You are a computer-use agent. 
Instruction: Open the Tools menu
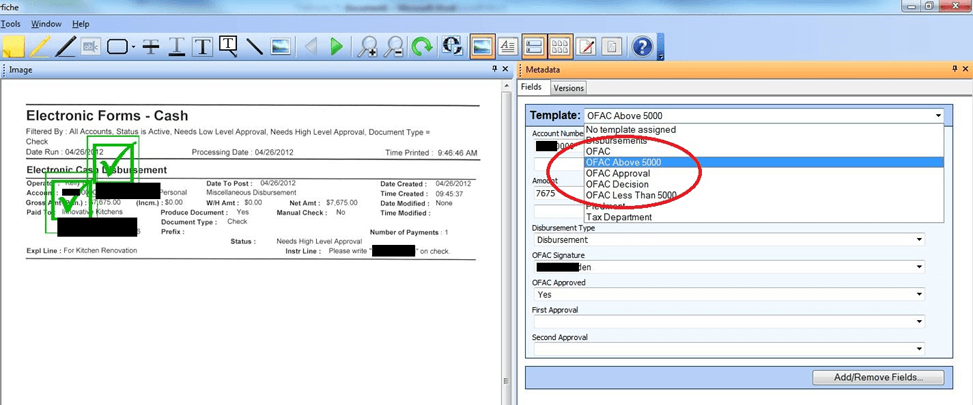(x=11, y=24)
